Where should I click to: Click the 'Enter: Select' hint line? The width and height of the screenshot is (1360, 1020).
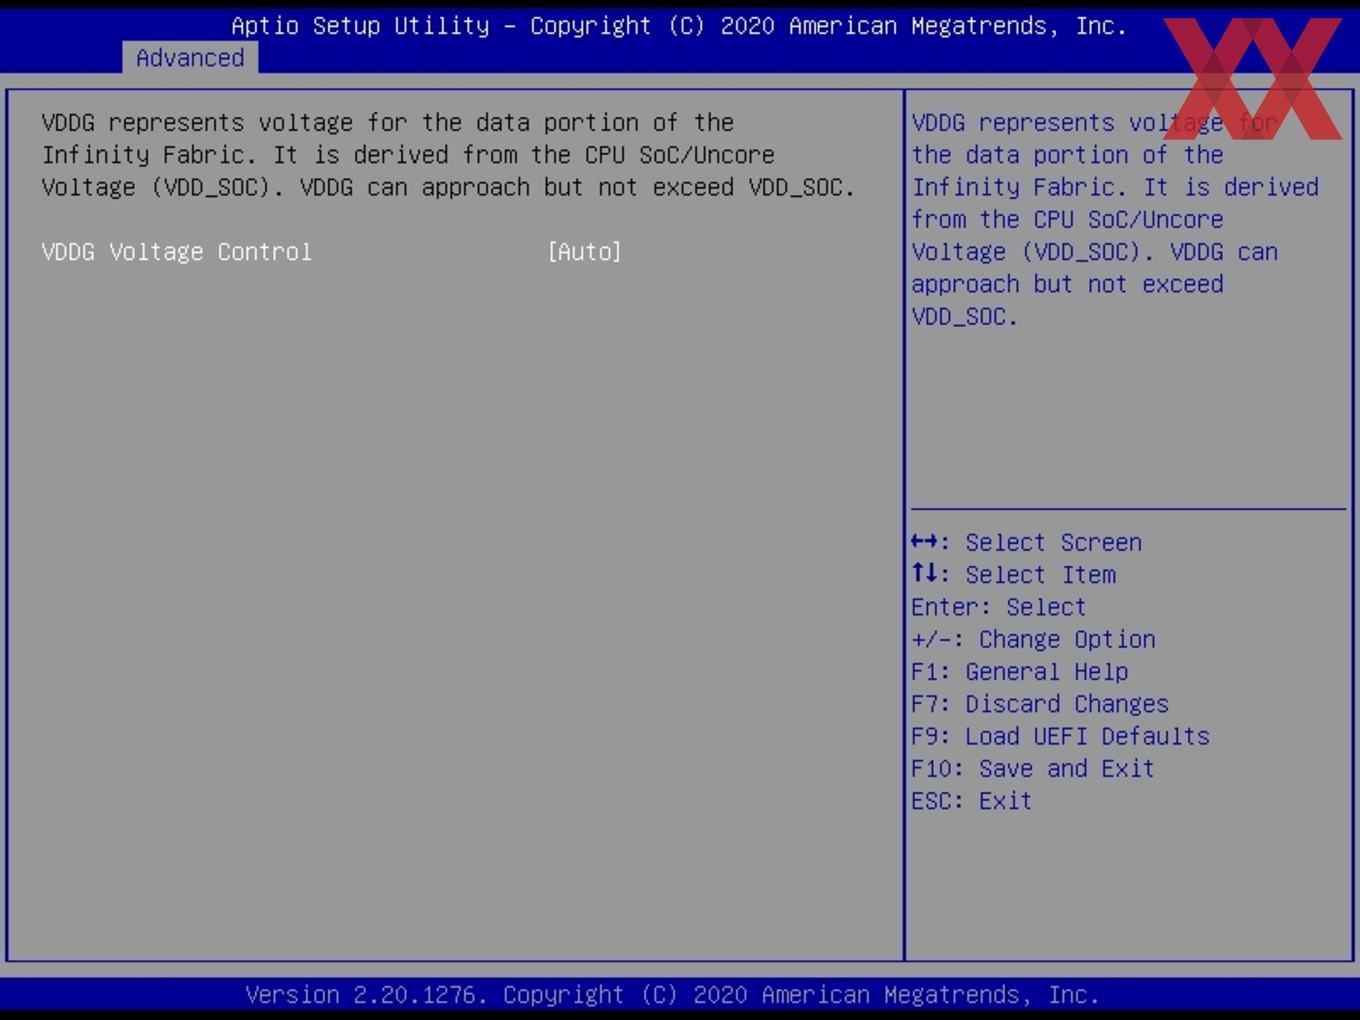pyautogui.click(x=999, y=607)
